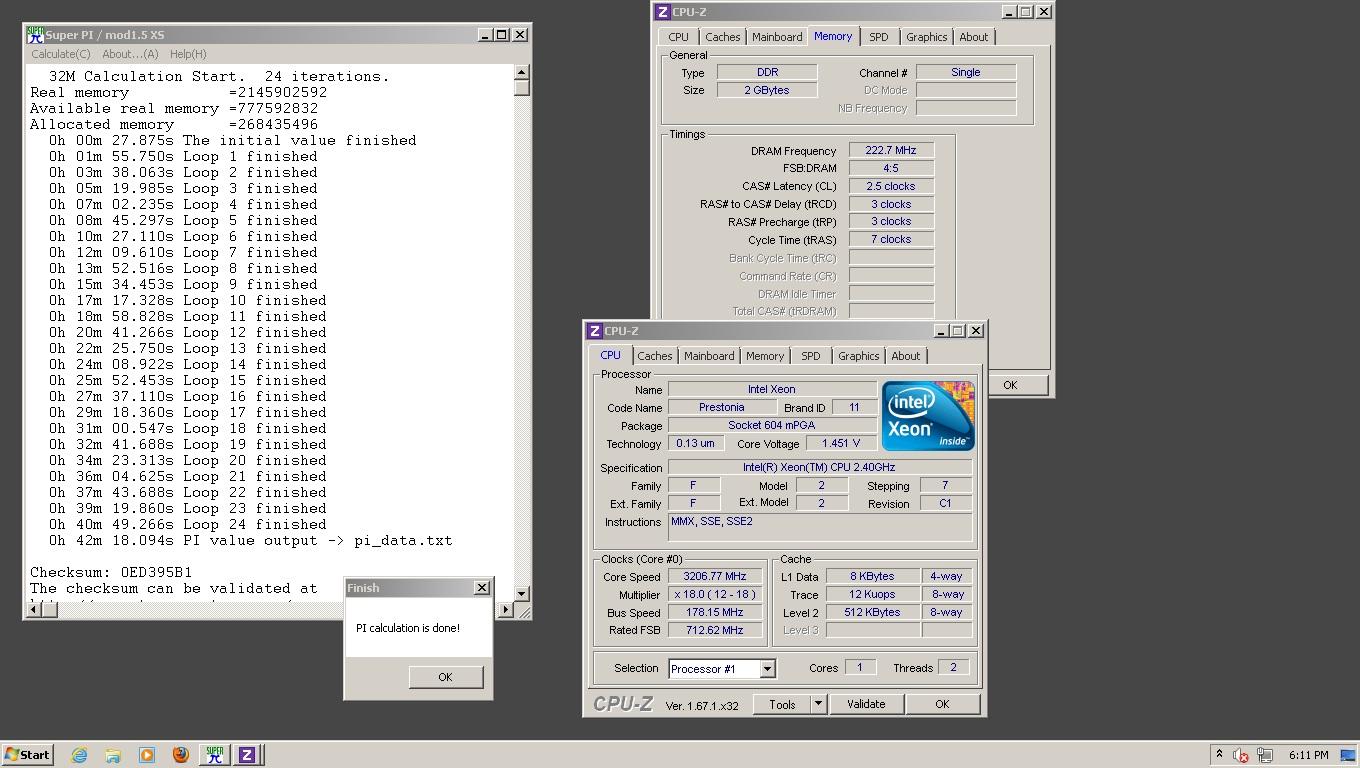Screen dimensions: 1360x768
Task: Click OK in front CPU-Z window
Action: point(942,704)
